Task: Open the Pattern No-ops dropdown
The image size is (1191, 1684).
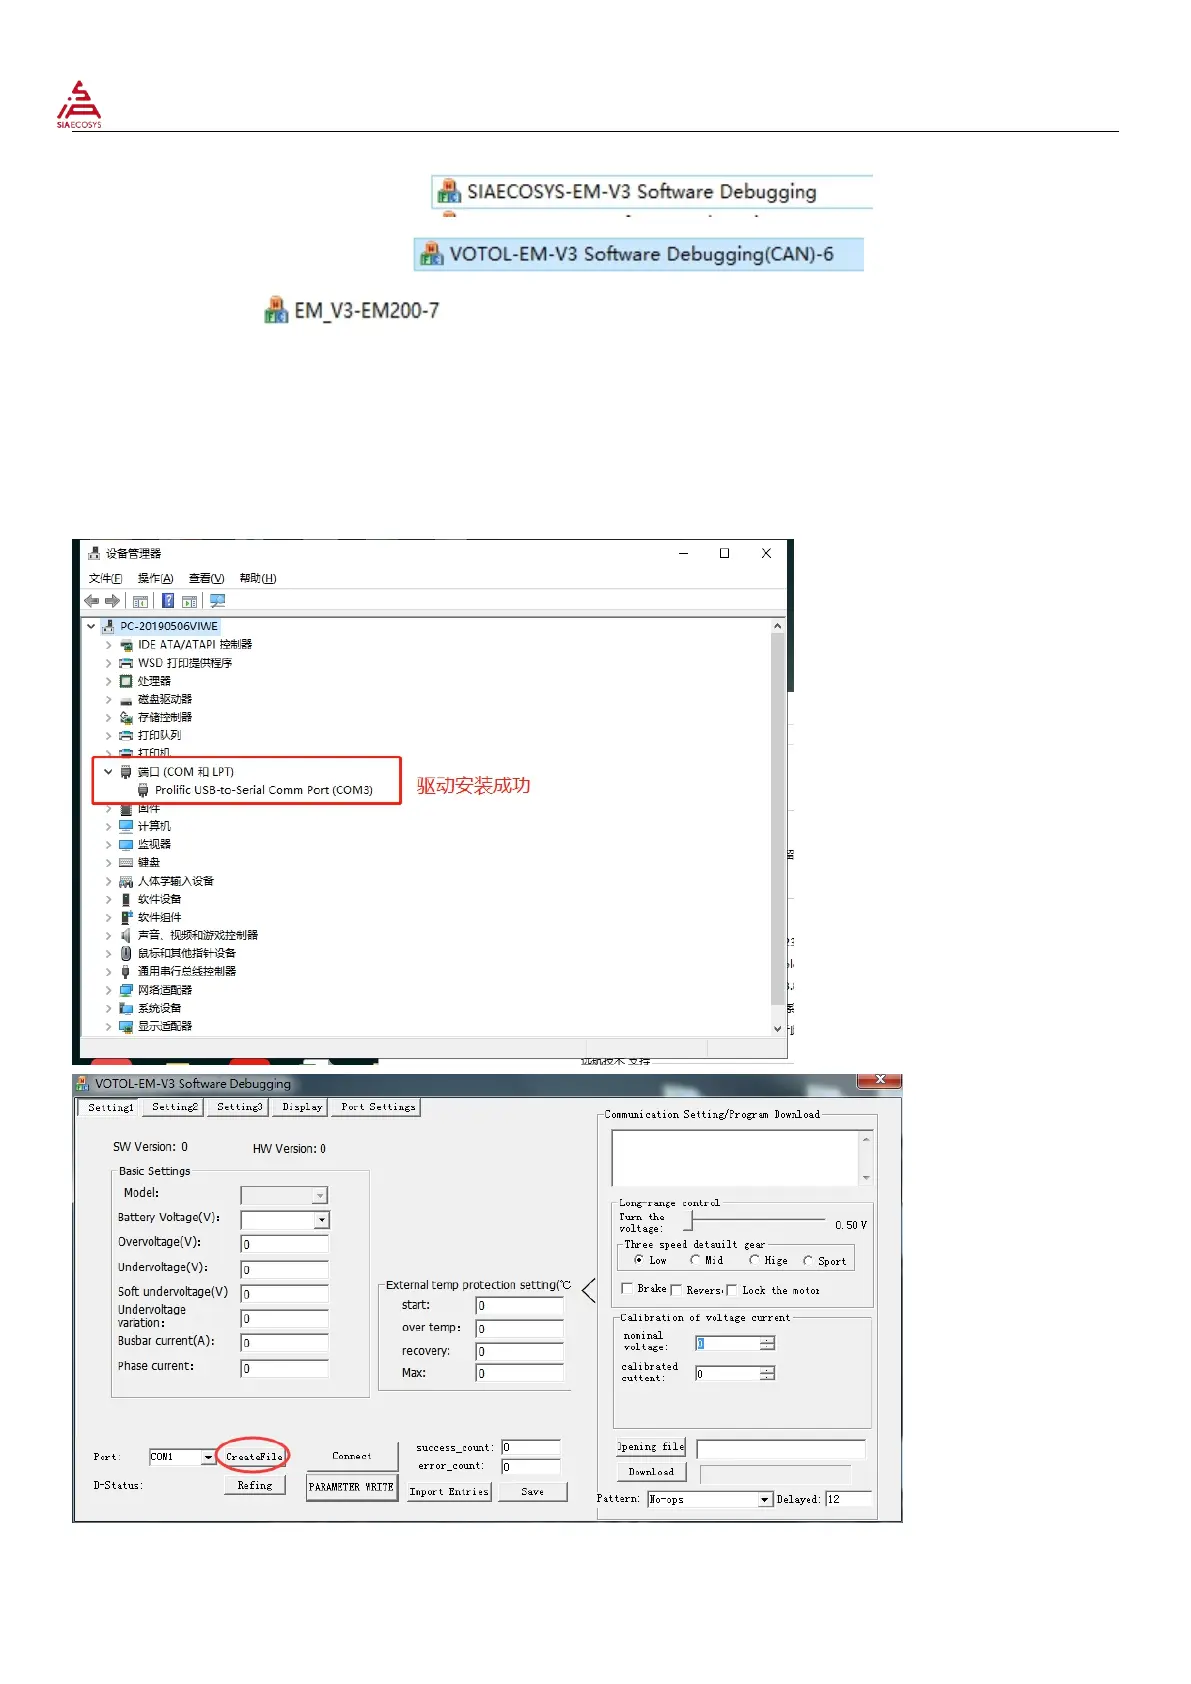Action: tap(765, 1499)
